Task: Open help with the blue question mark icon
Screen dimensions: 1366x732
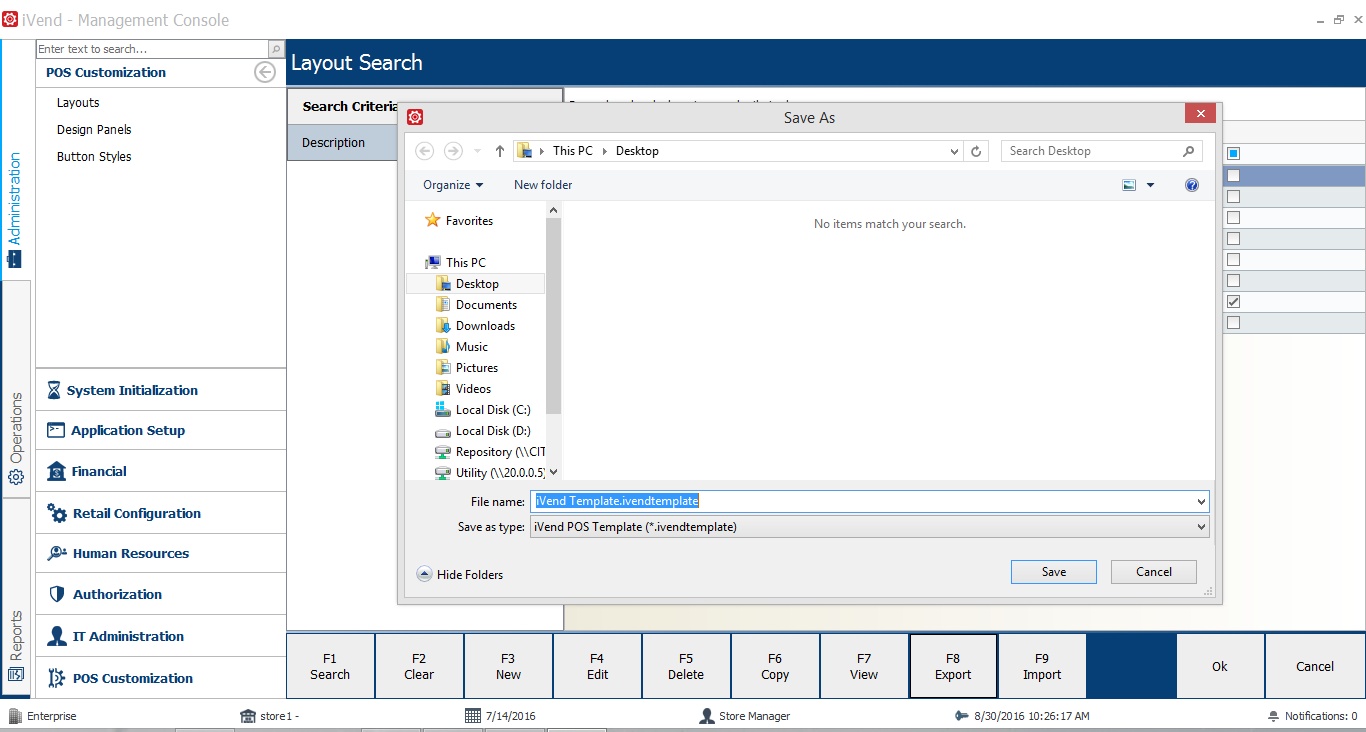Action: coord(1192,185)
